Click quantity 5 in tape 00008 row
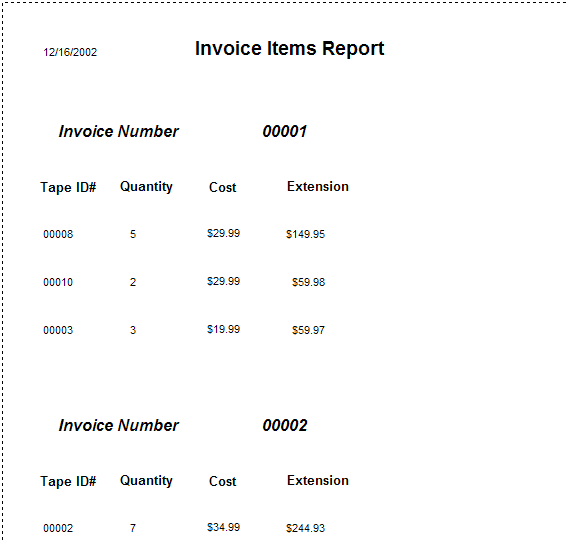The image size is (568, 541). click(133, 234)
